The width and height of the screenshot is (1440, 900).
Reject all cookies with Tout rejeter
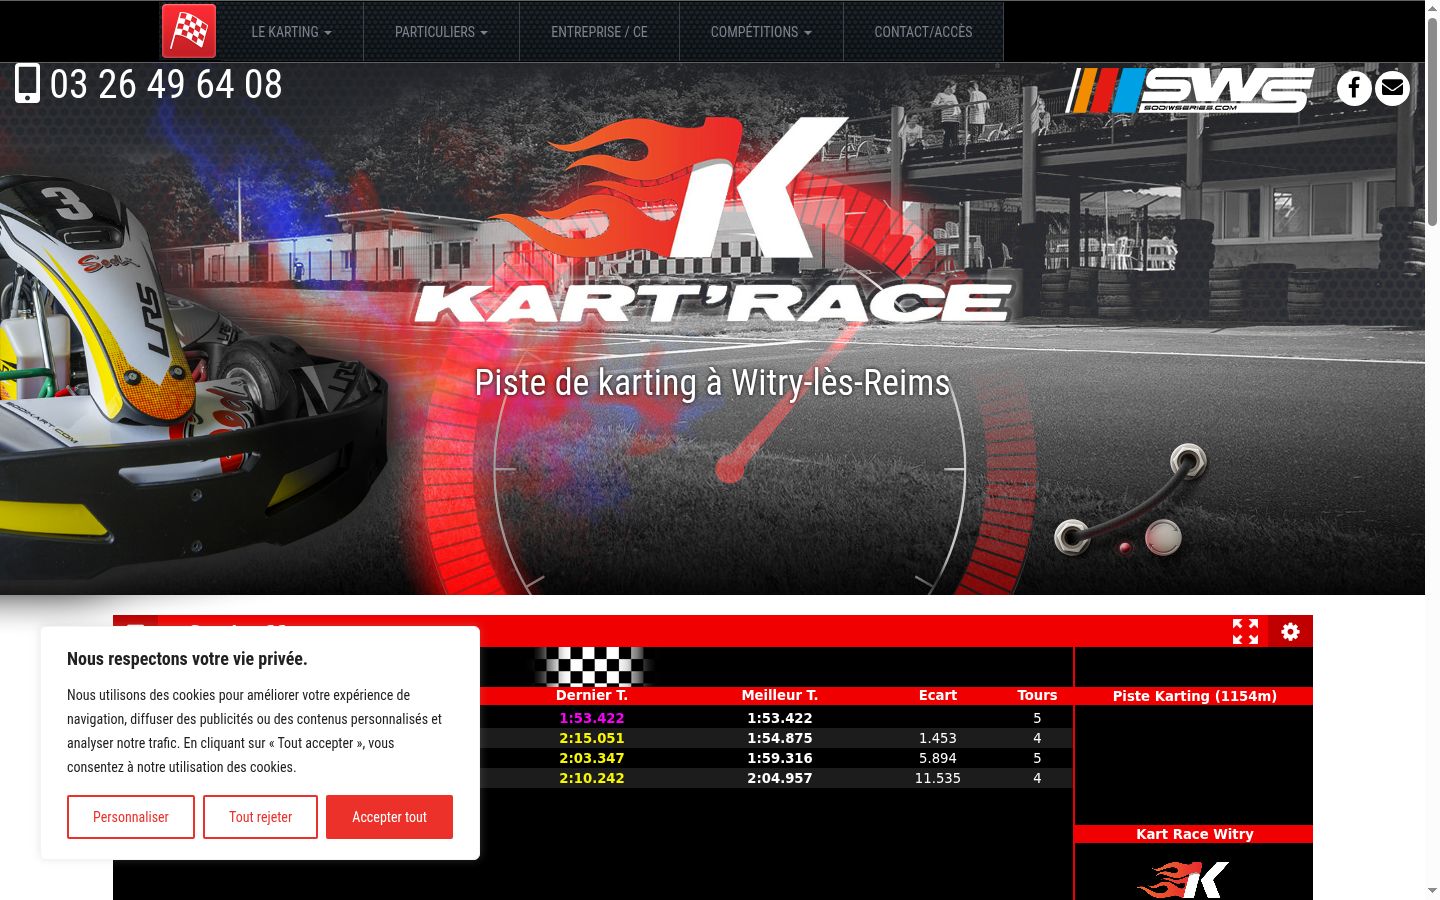tap(260, 817)
